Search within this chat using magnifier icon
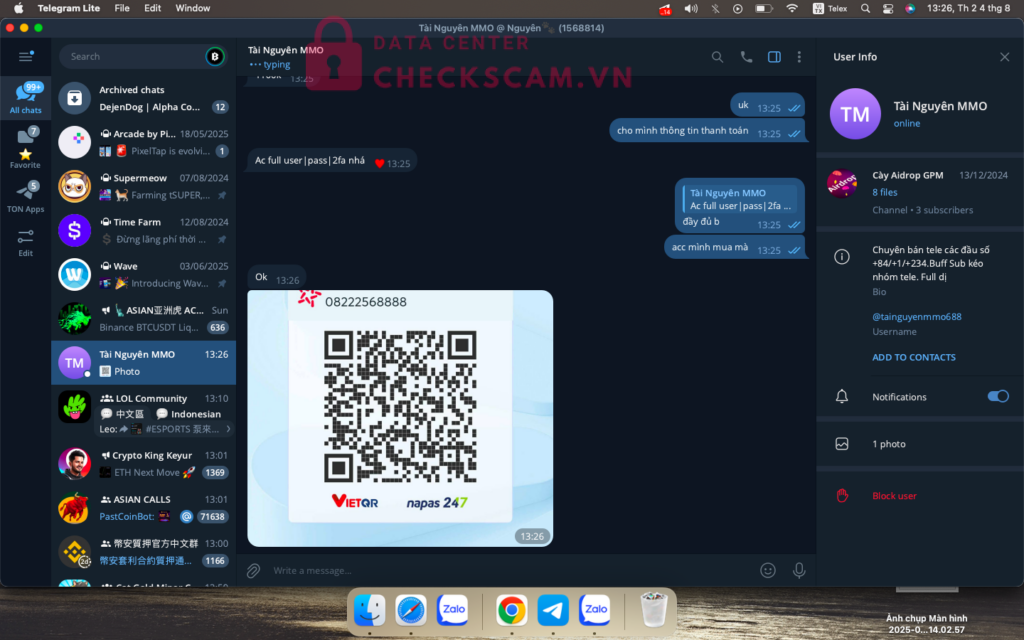This screenshot has width=1024, height=640. coord(717,57)
